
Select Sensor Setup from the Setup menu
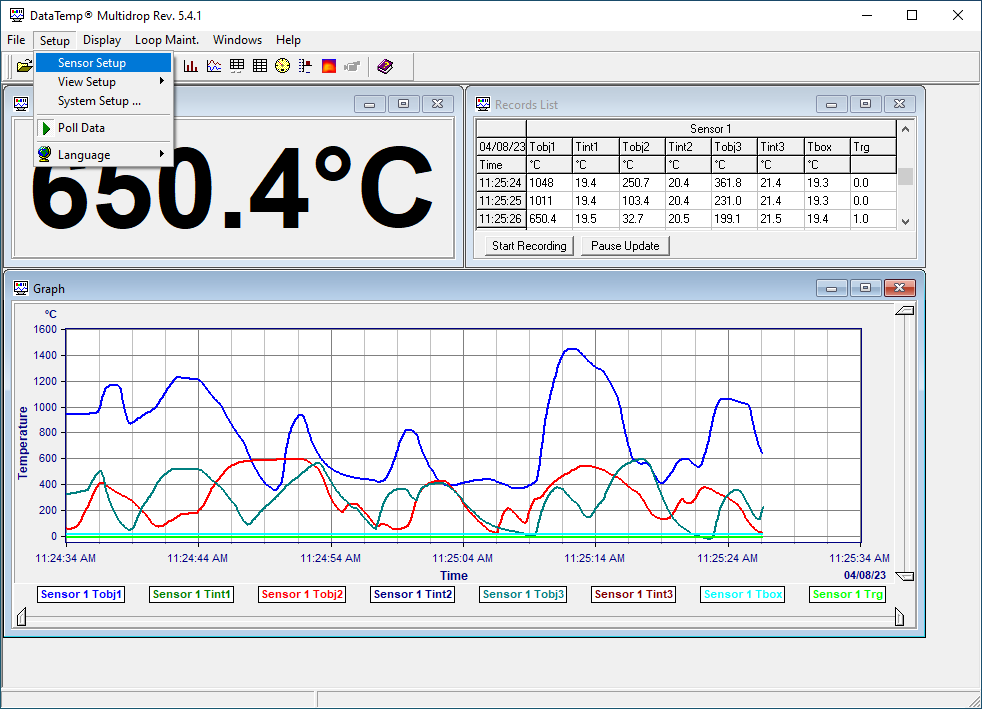pyautogui.click(x=103, y=63)
